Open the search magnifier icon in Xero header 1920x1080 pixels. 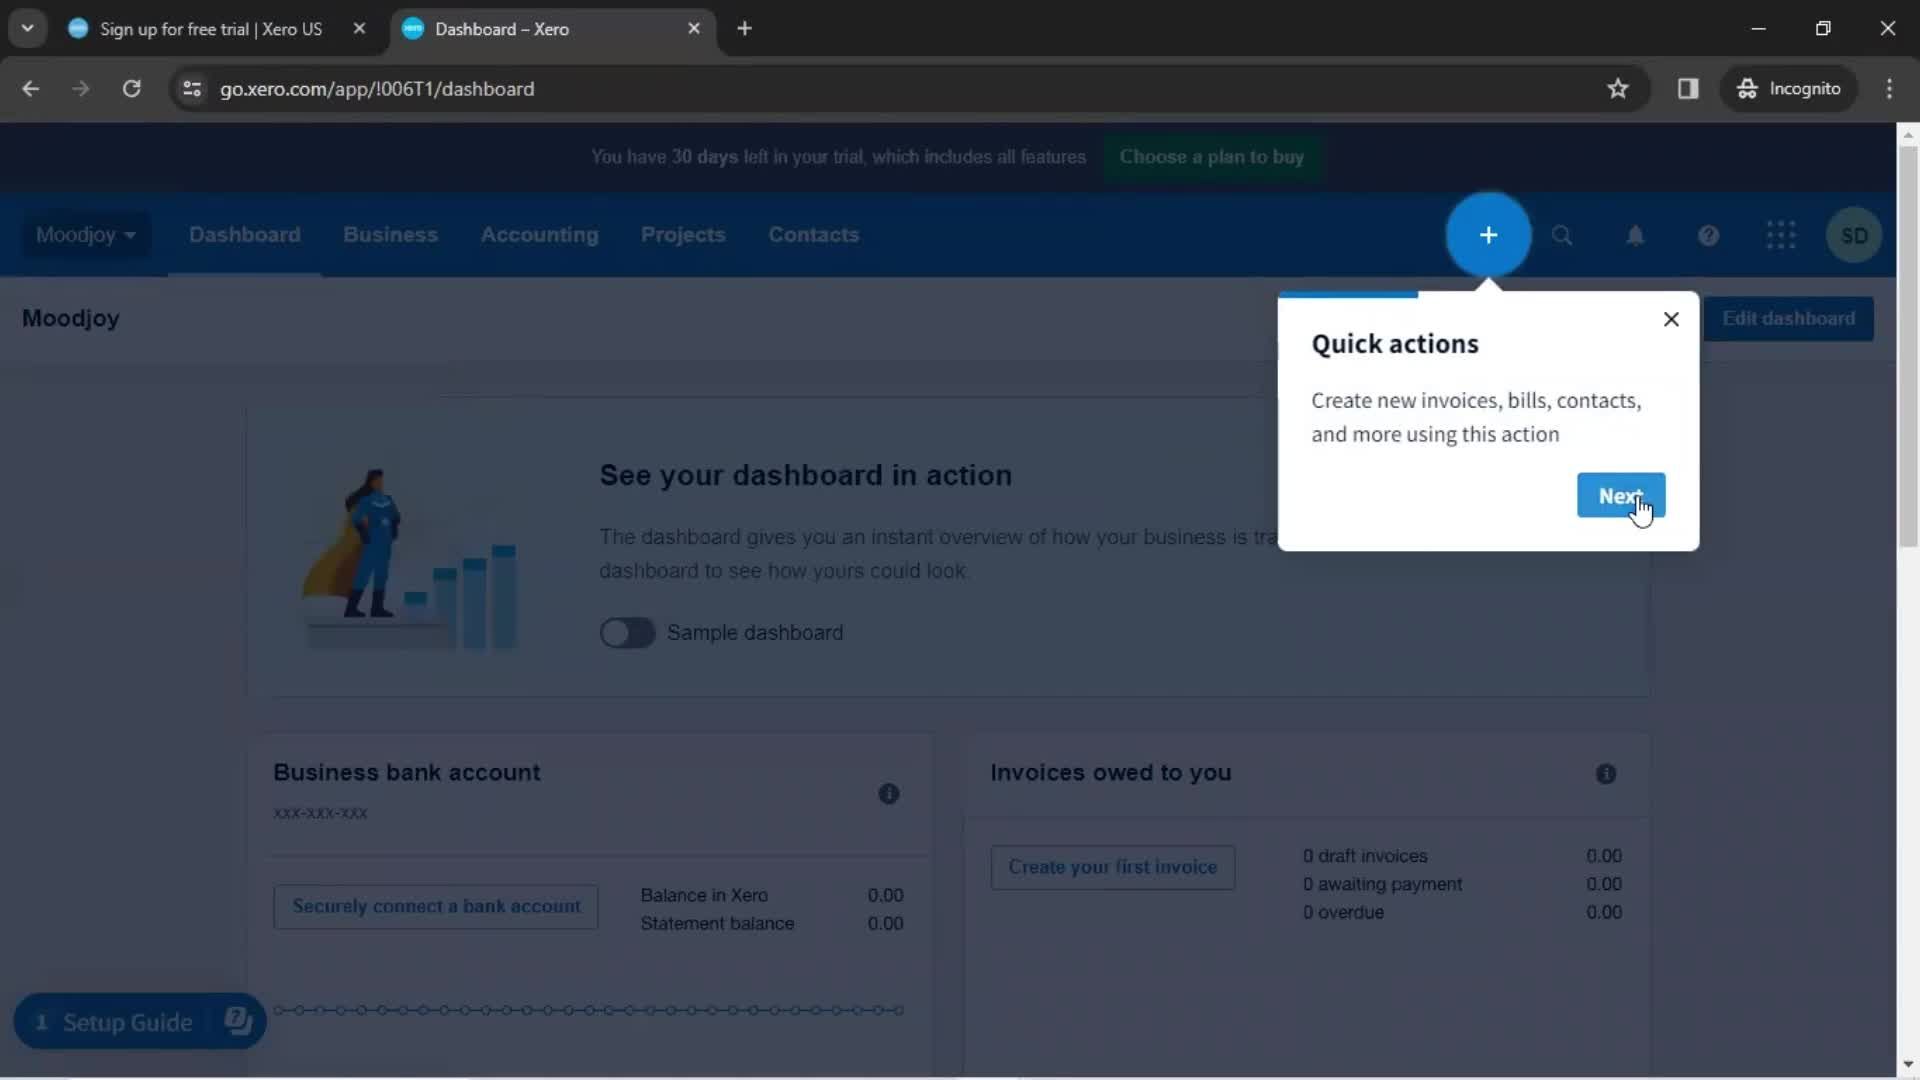[1561, 236]
